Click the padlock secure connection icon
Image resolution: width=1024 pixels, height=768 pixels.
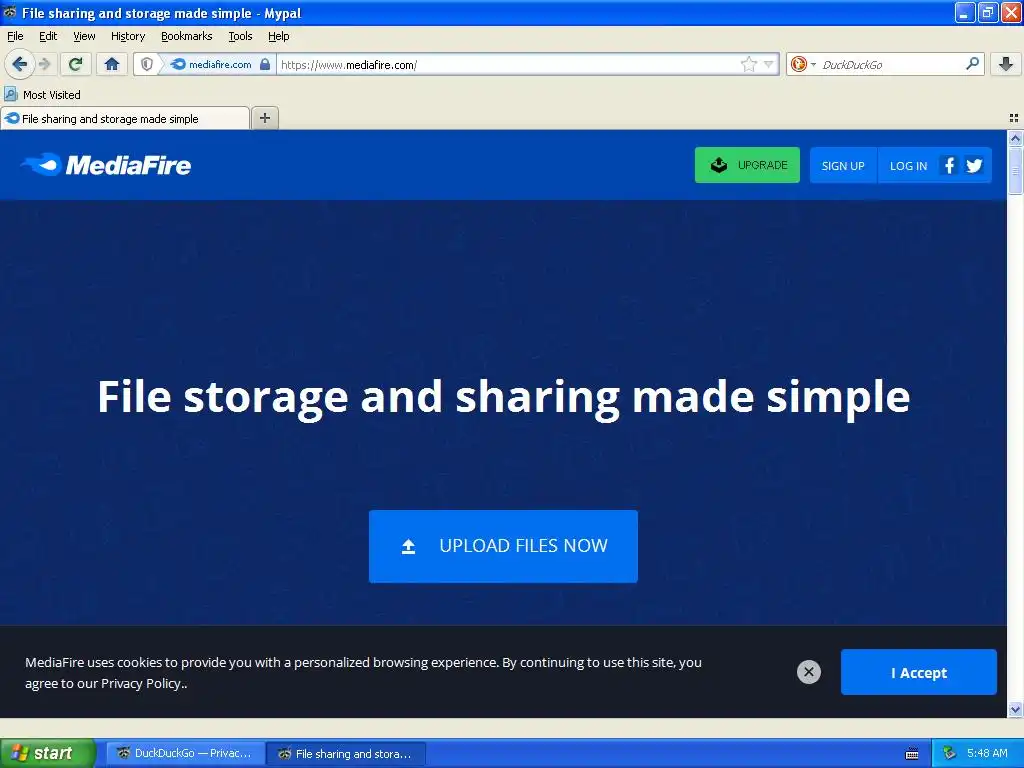(x=264, y=64)
